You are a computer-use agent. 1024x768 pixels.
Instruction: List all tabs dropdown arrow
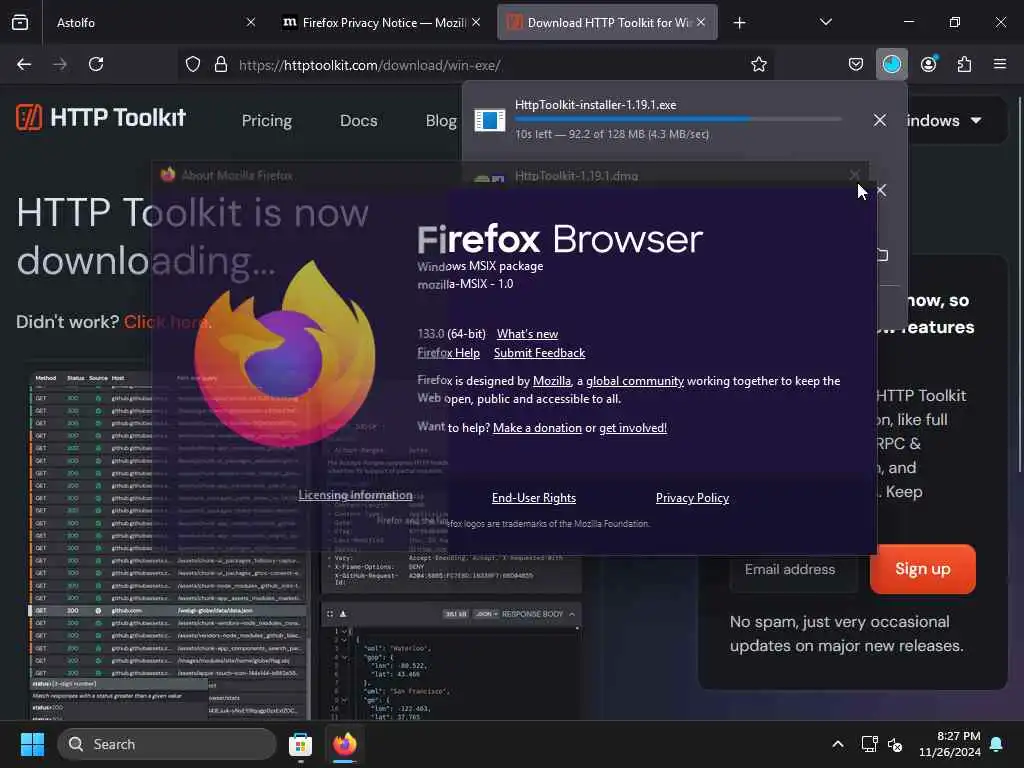click(825, 23)
